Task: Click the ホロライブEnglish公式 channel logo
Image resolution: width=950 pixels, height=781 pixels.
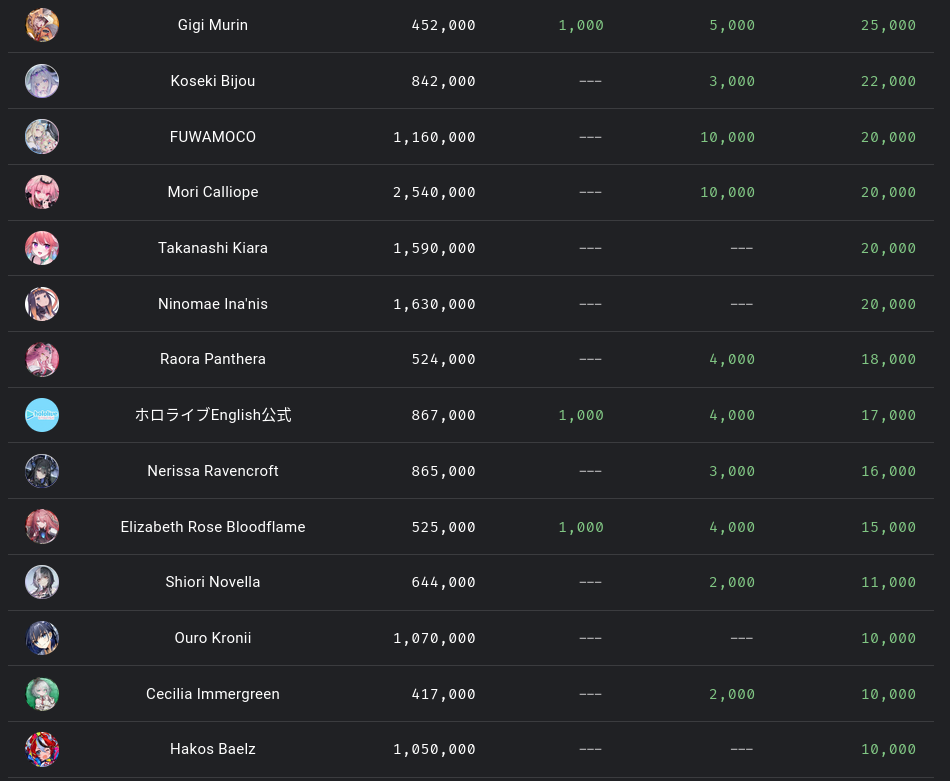Action: (42, 415)
